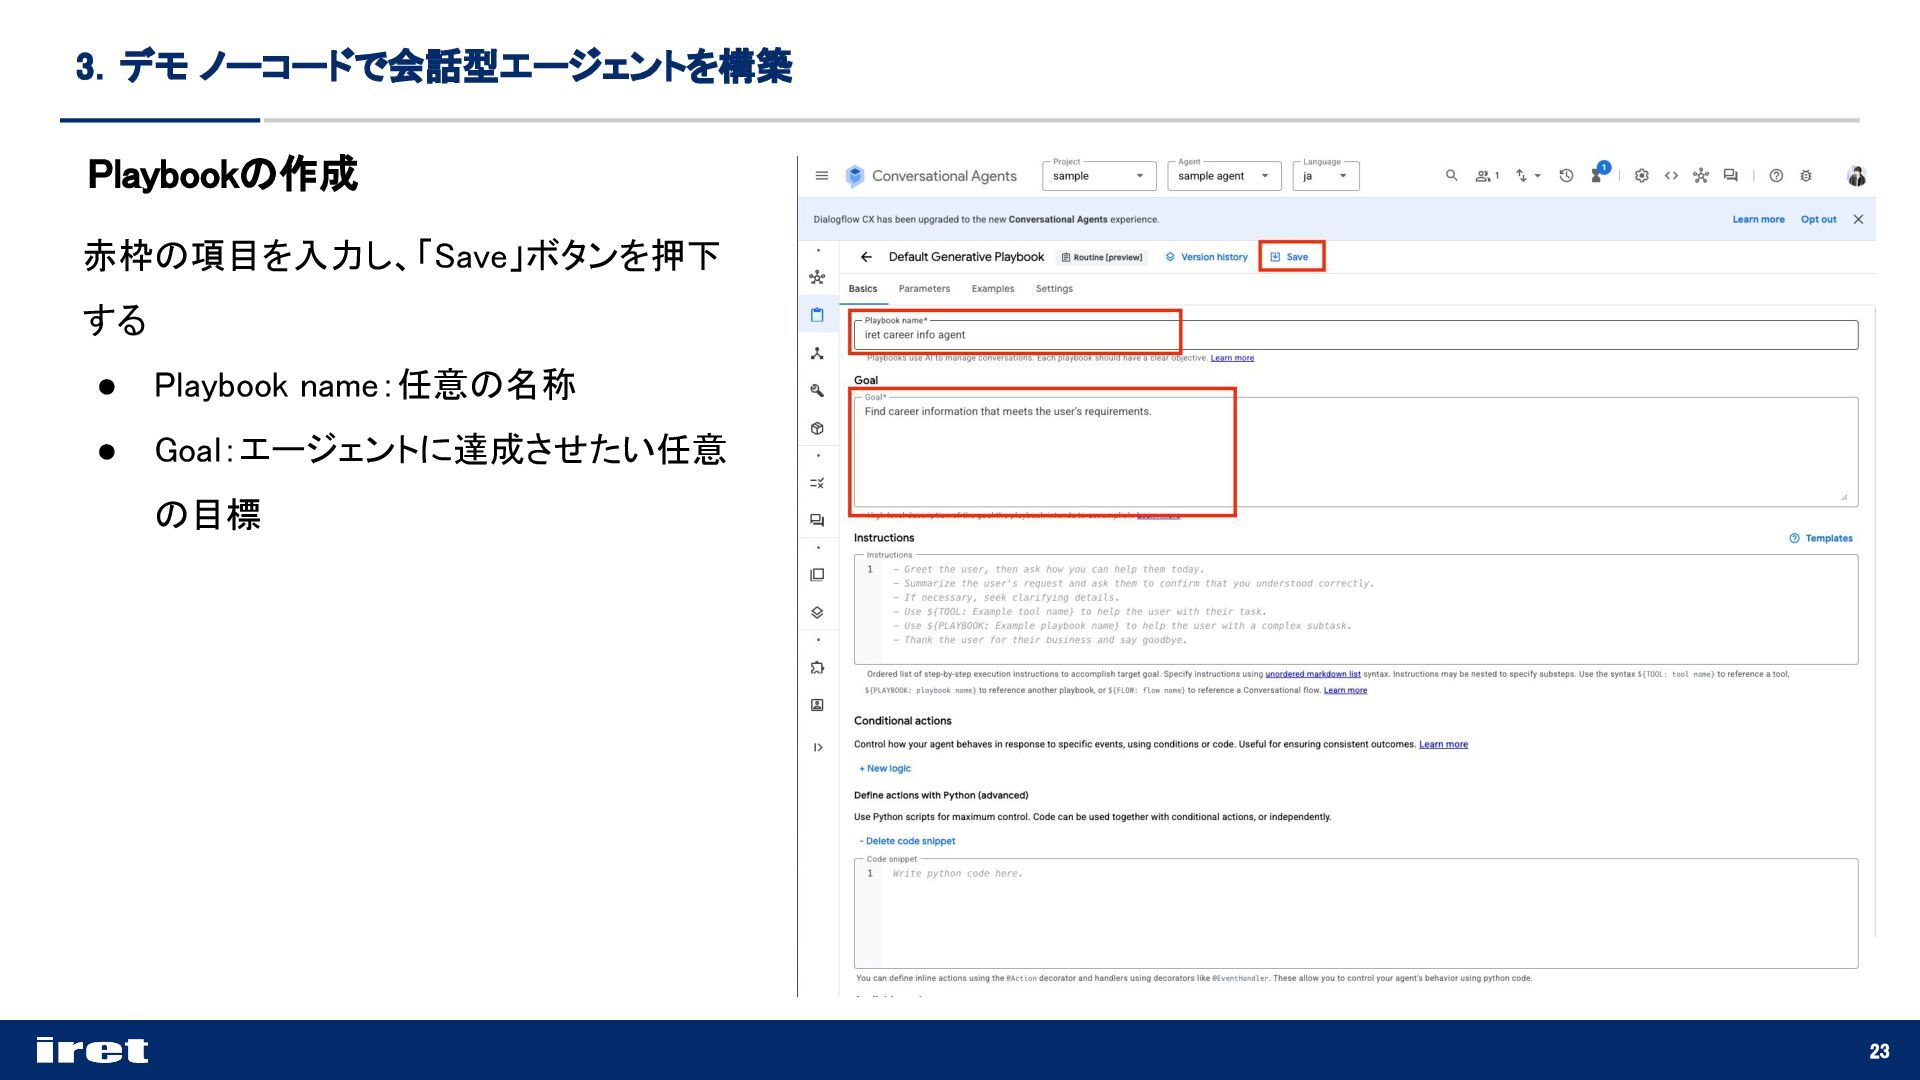Switch to the Parameters tab

(x=924, y=289)
